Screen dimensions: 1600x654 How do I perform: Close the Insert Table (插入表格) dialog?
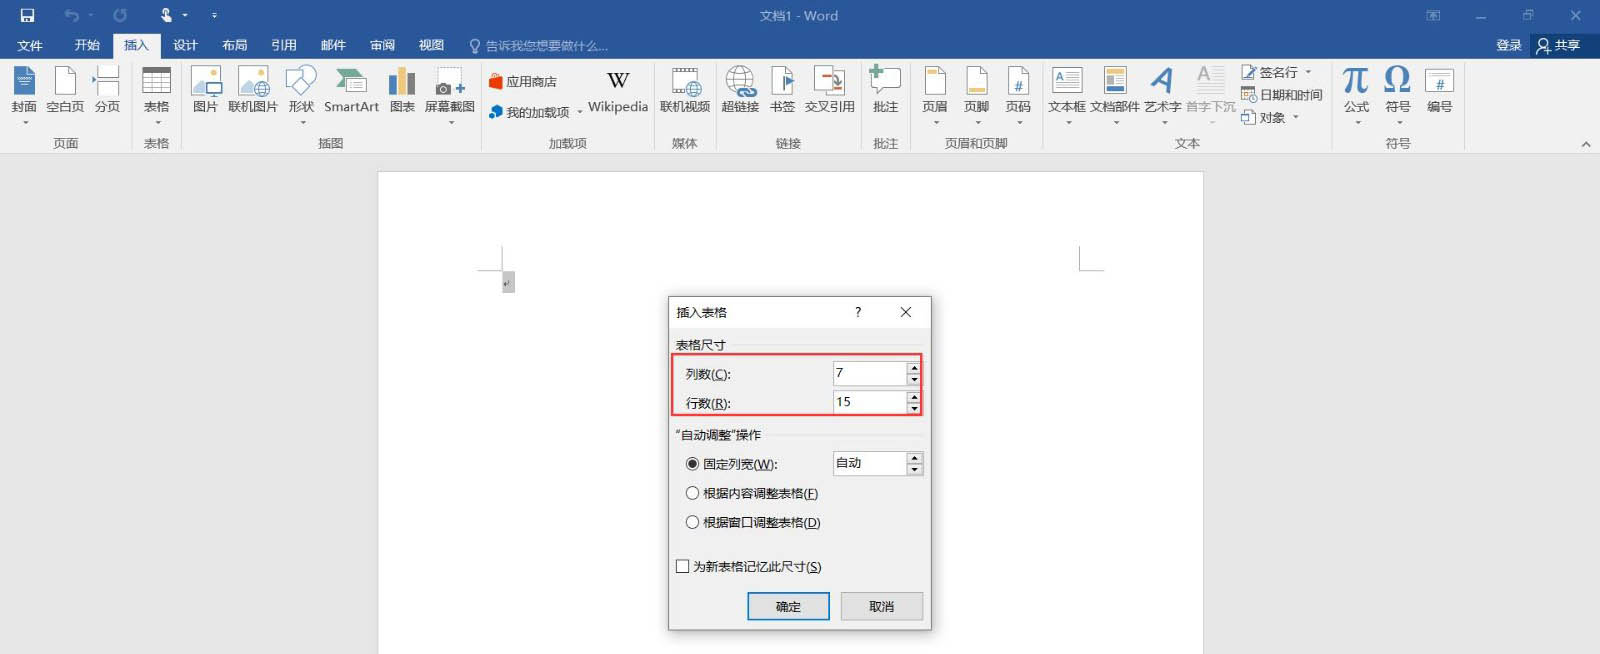(906, 312)
